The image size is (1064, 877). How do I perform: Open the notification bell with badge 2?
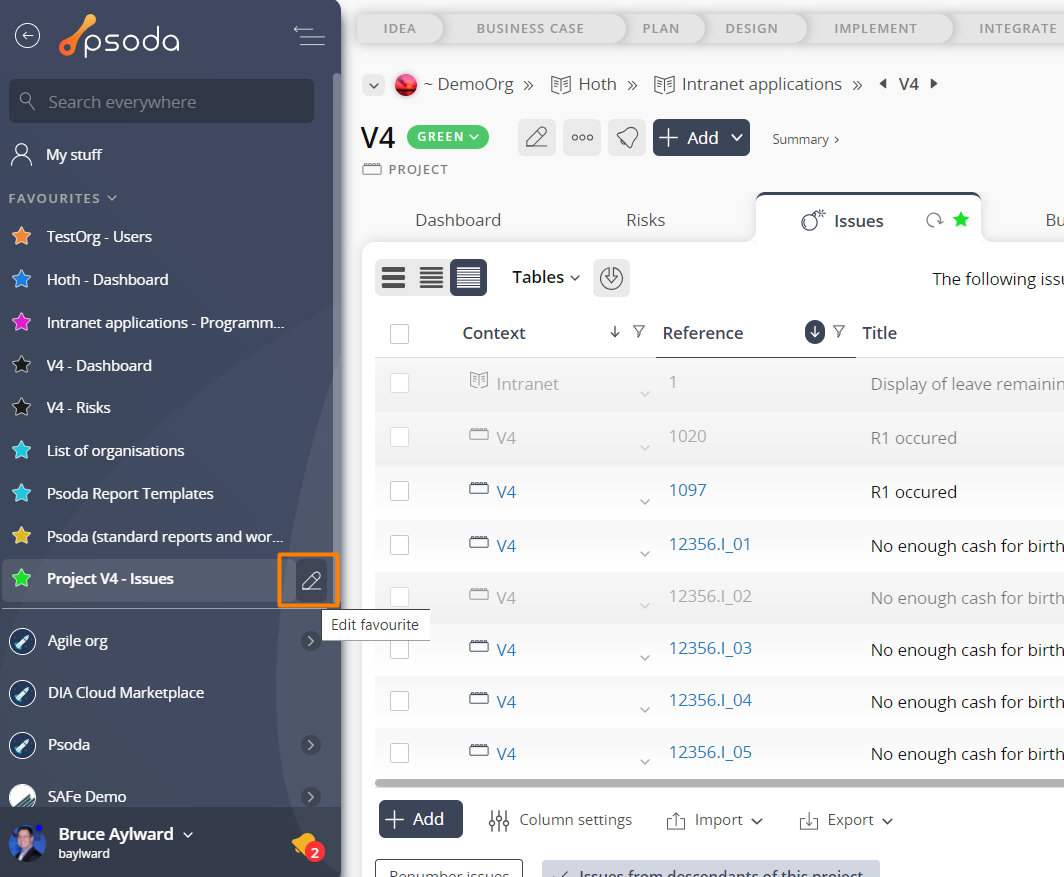click(x=308, y=846)
